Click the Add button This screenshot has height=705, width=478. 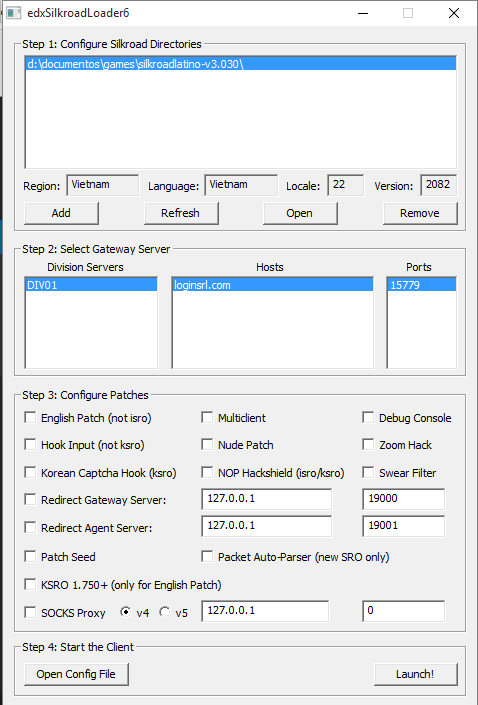(61, 213)
